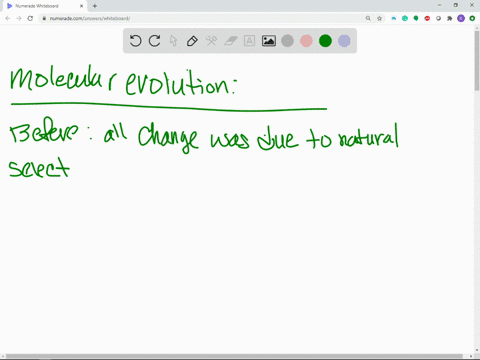The height and width of the screenshot is (360, 480).
Task: Click the green circle icon at far right of toolbar
Action: [472, 18]
